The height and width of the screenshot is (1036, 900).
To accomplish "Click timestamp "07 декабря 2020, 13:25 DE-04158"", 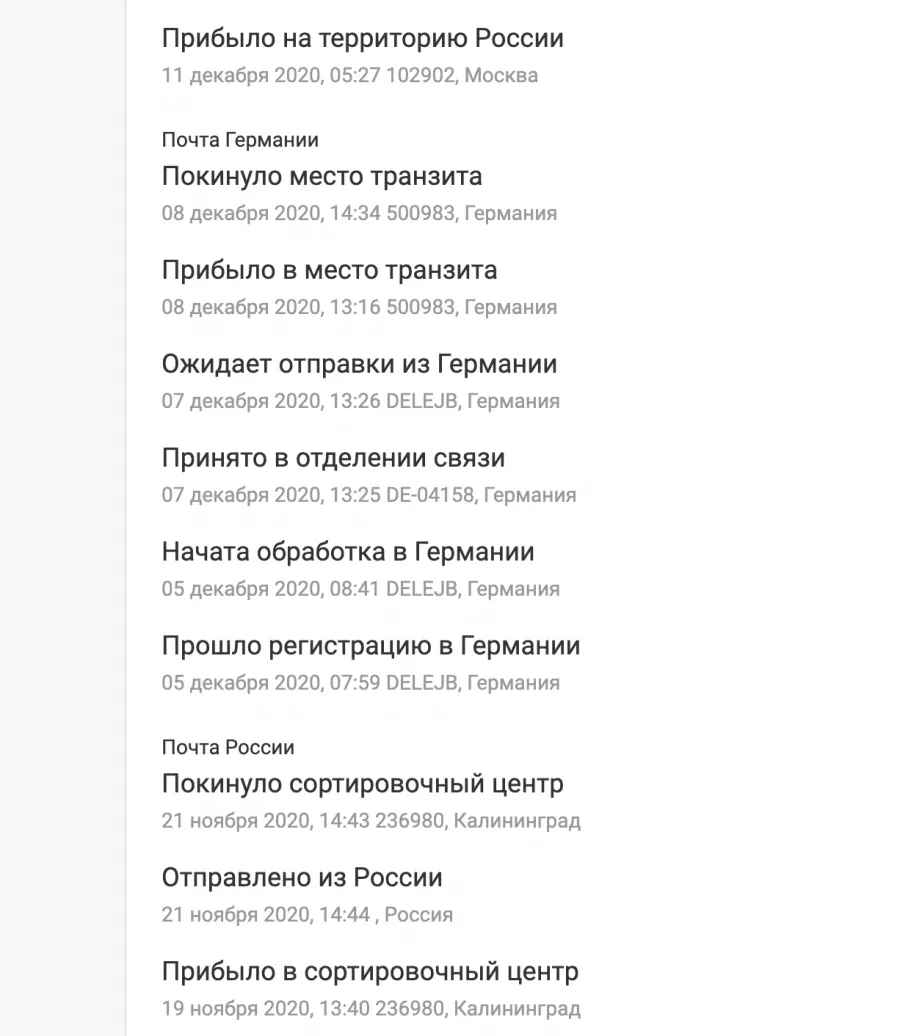I will tap(318, 495).
